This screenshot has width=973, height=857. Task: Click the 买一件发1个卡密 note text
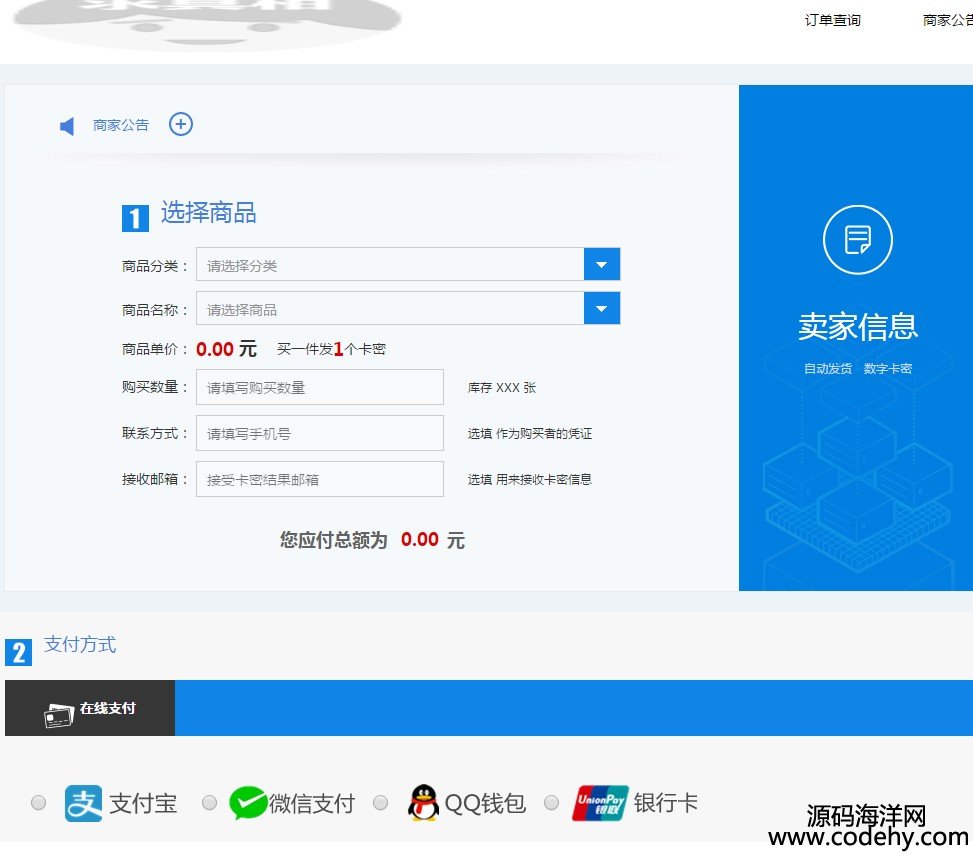tap(331, 349)
